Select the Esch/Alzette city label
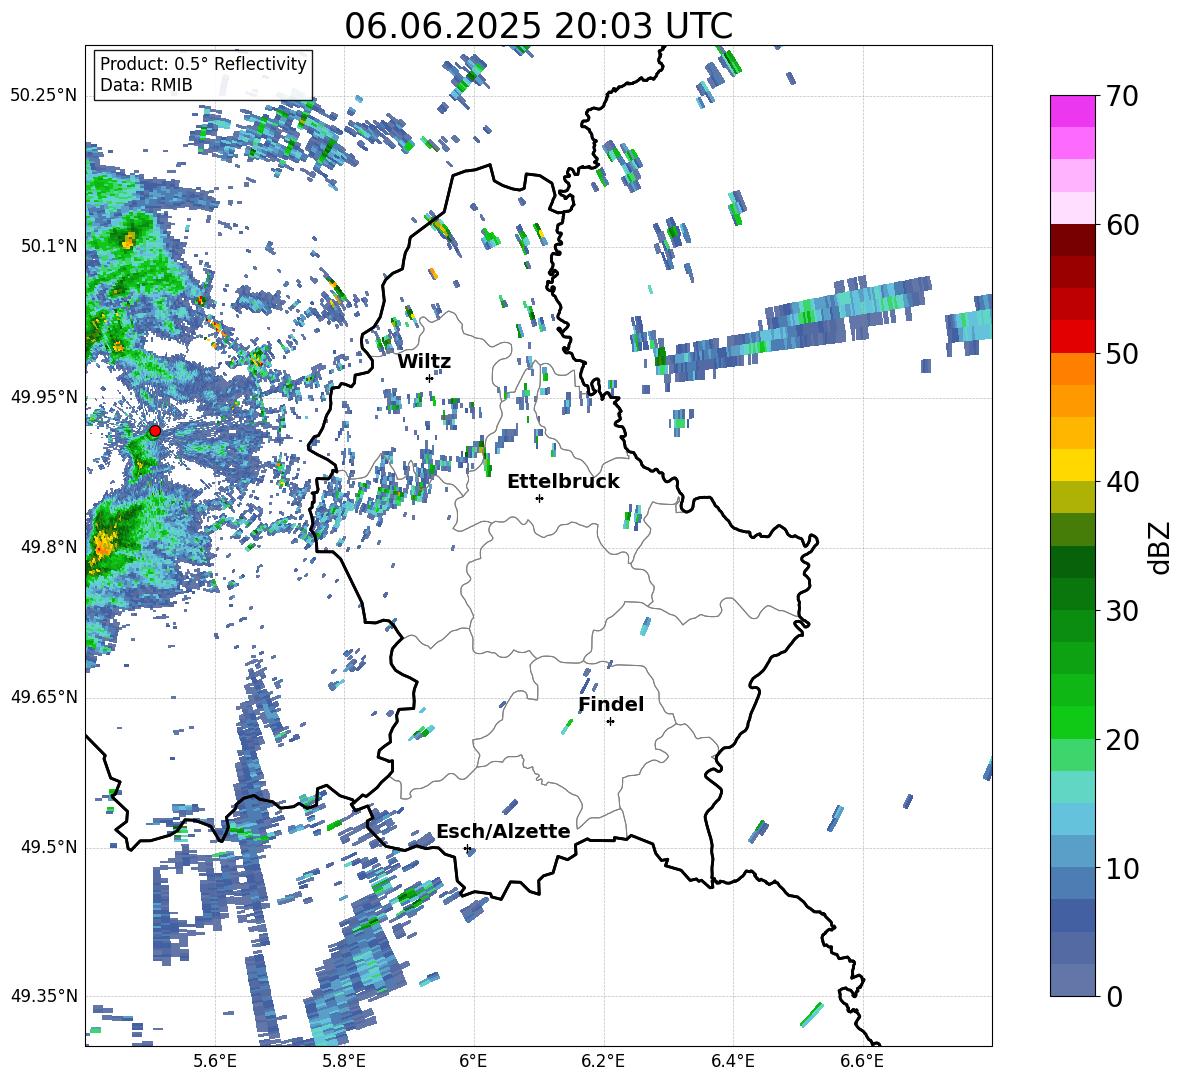 [503, 831]
